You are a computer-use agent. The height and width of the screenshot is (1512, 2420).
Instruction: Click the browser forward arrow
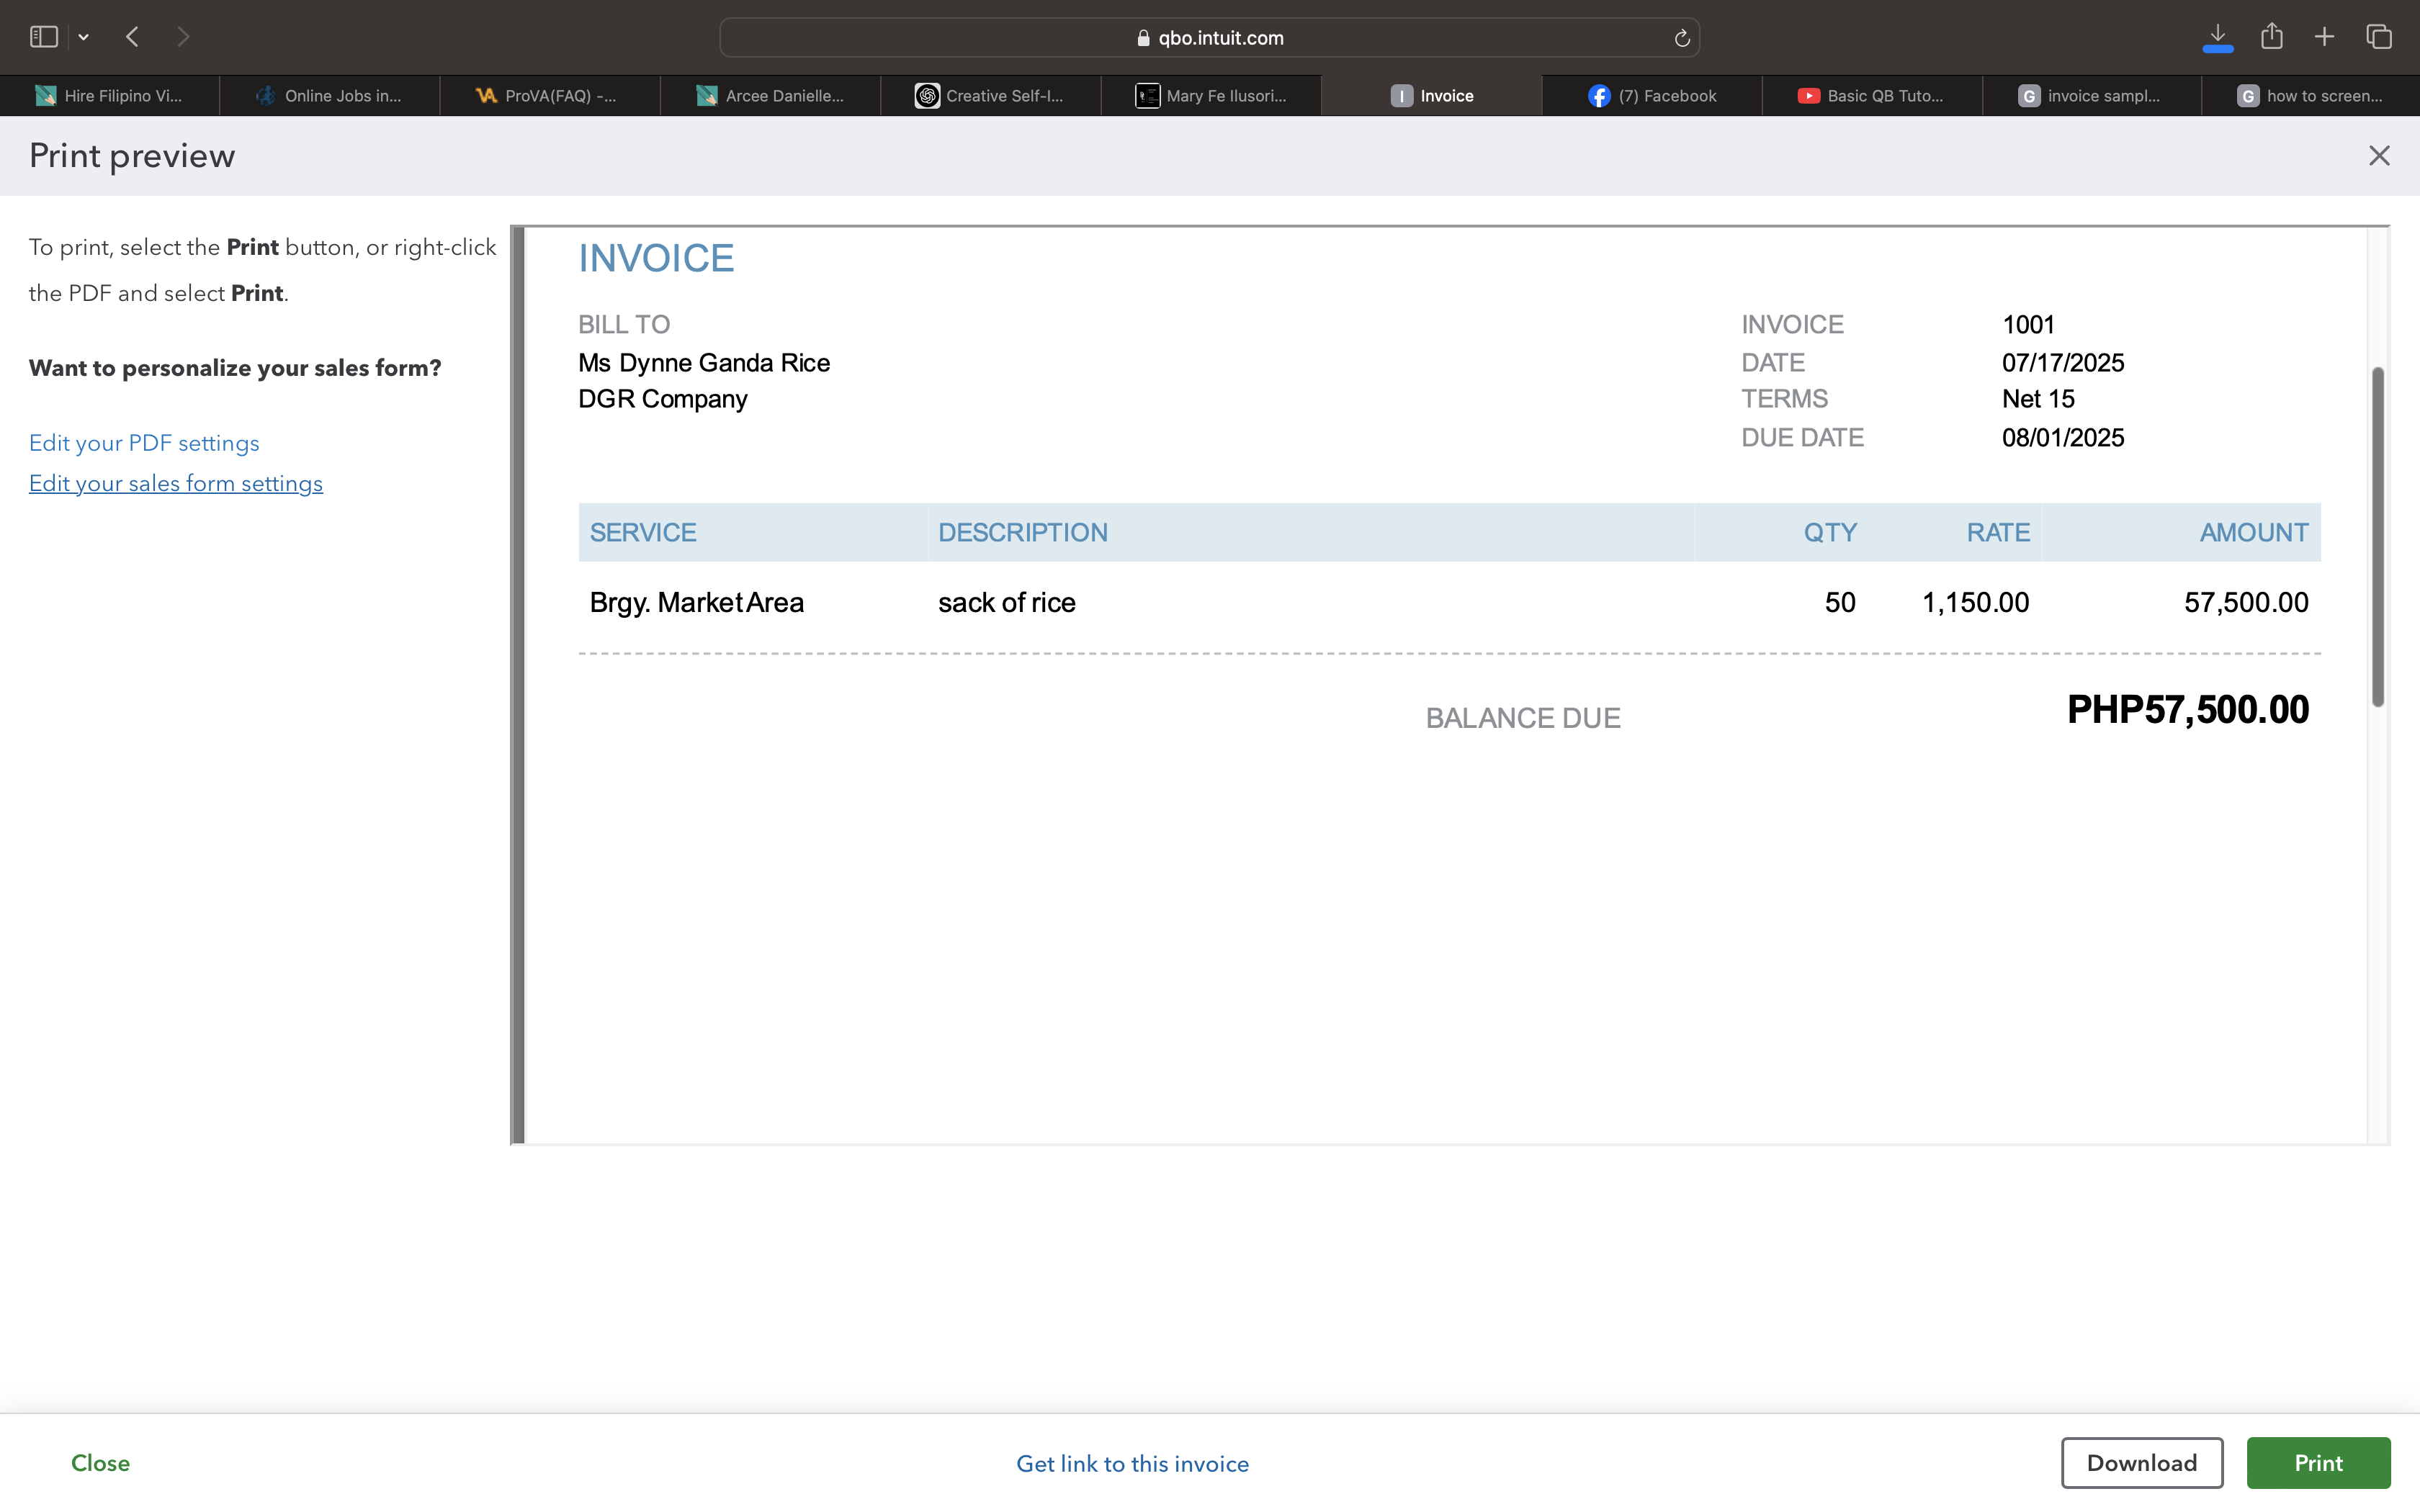pos(183,37)
